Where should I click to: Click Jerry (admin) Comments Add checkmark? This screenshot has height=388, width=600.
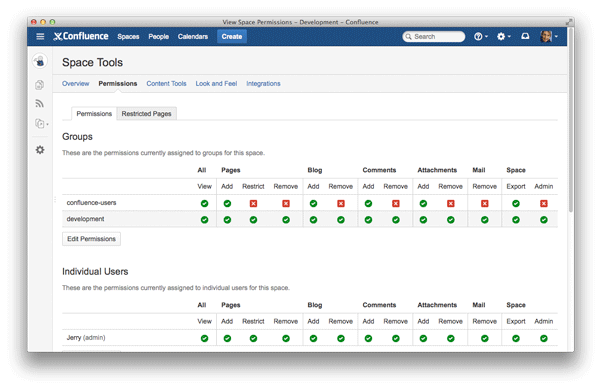[368, 338]
